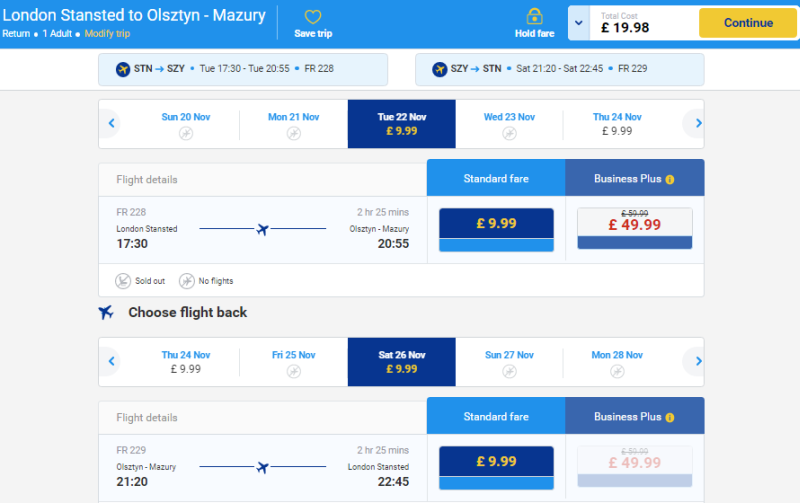Screen dimensions: 800x503
Task: Click the STN to SZY plane icon
Action: pos(123,69)
